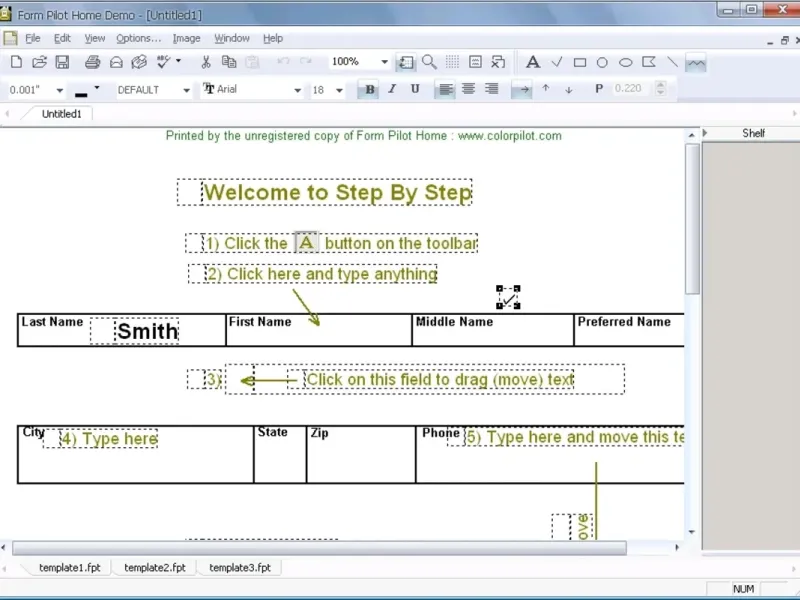Align text right
This screenshot has height=600, width=800.
(x=491, y=89)
